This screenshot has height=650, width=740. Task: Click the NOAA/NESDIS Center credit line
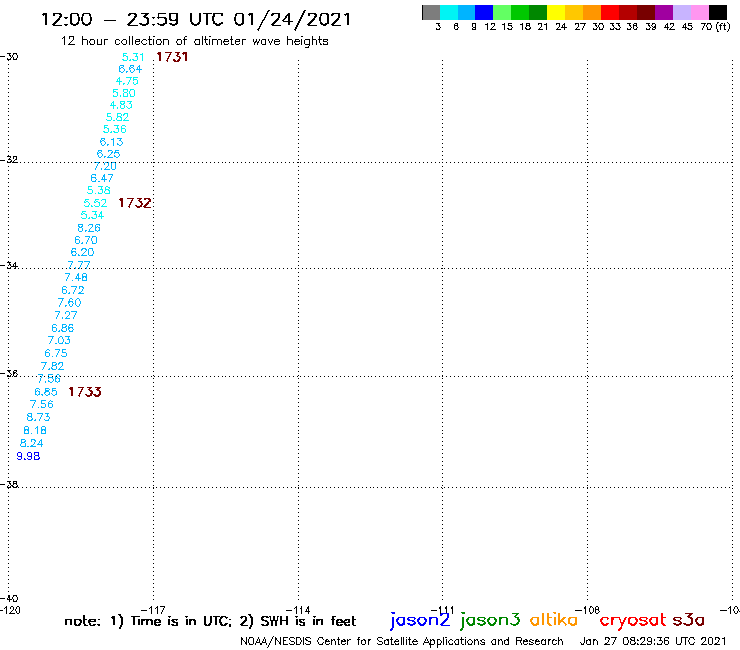click(402, 641)
